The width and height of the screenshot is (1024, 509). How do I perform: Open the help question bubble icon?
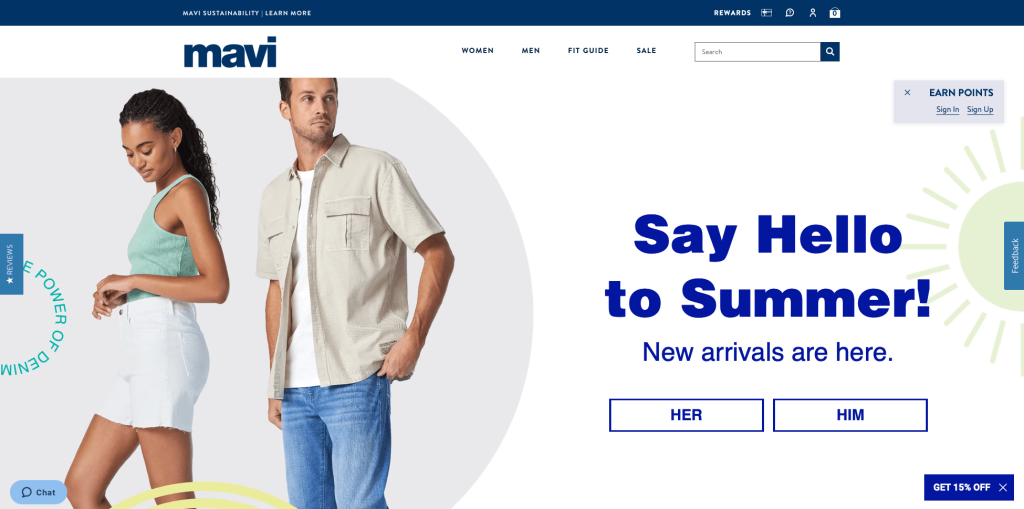pos(790,12)
